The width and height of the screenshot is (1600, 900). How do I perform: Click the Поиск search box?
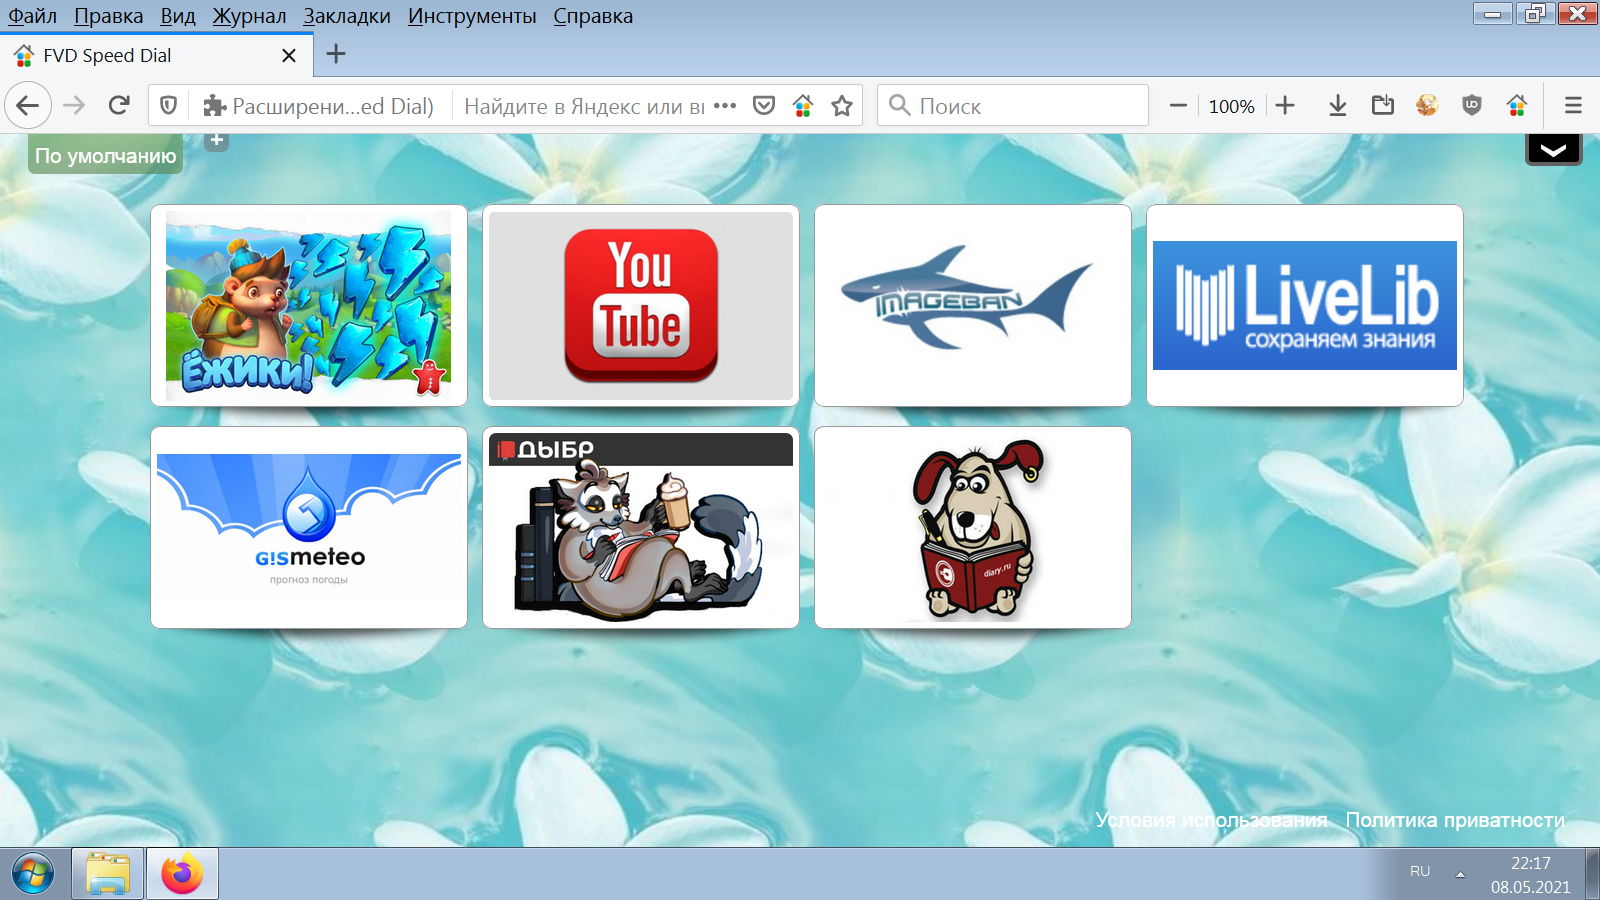pos(1013,105)
